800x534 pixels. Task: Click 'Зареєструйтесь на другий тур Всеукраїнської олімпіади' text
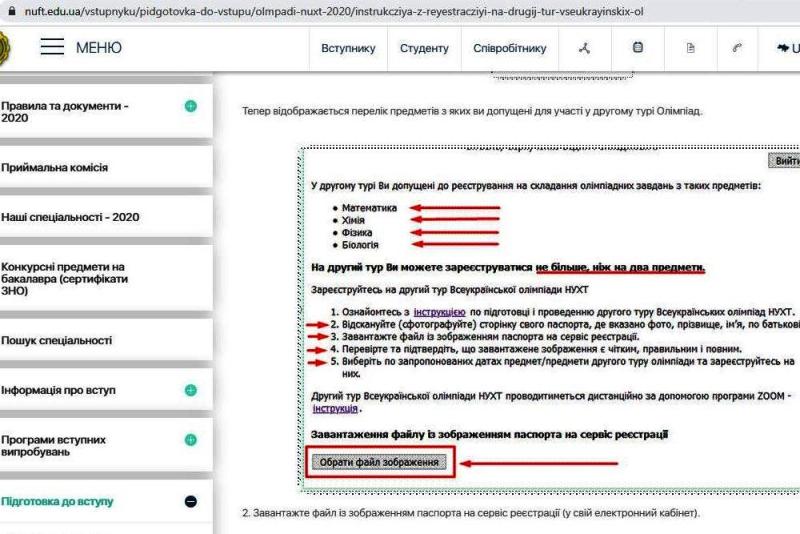click(x=449, y=290)
